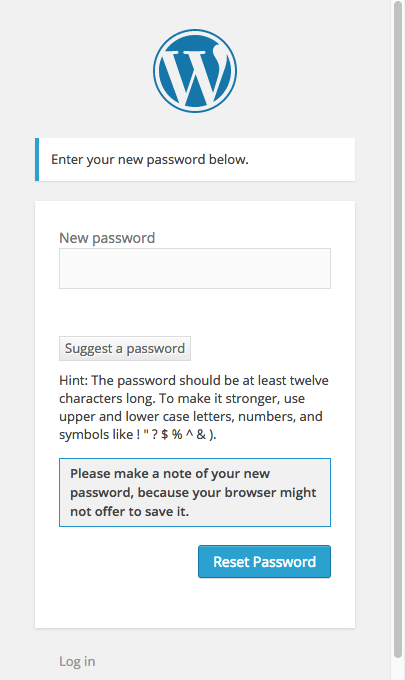Click empty form area under Reset Password

(x=195, y=603)
